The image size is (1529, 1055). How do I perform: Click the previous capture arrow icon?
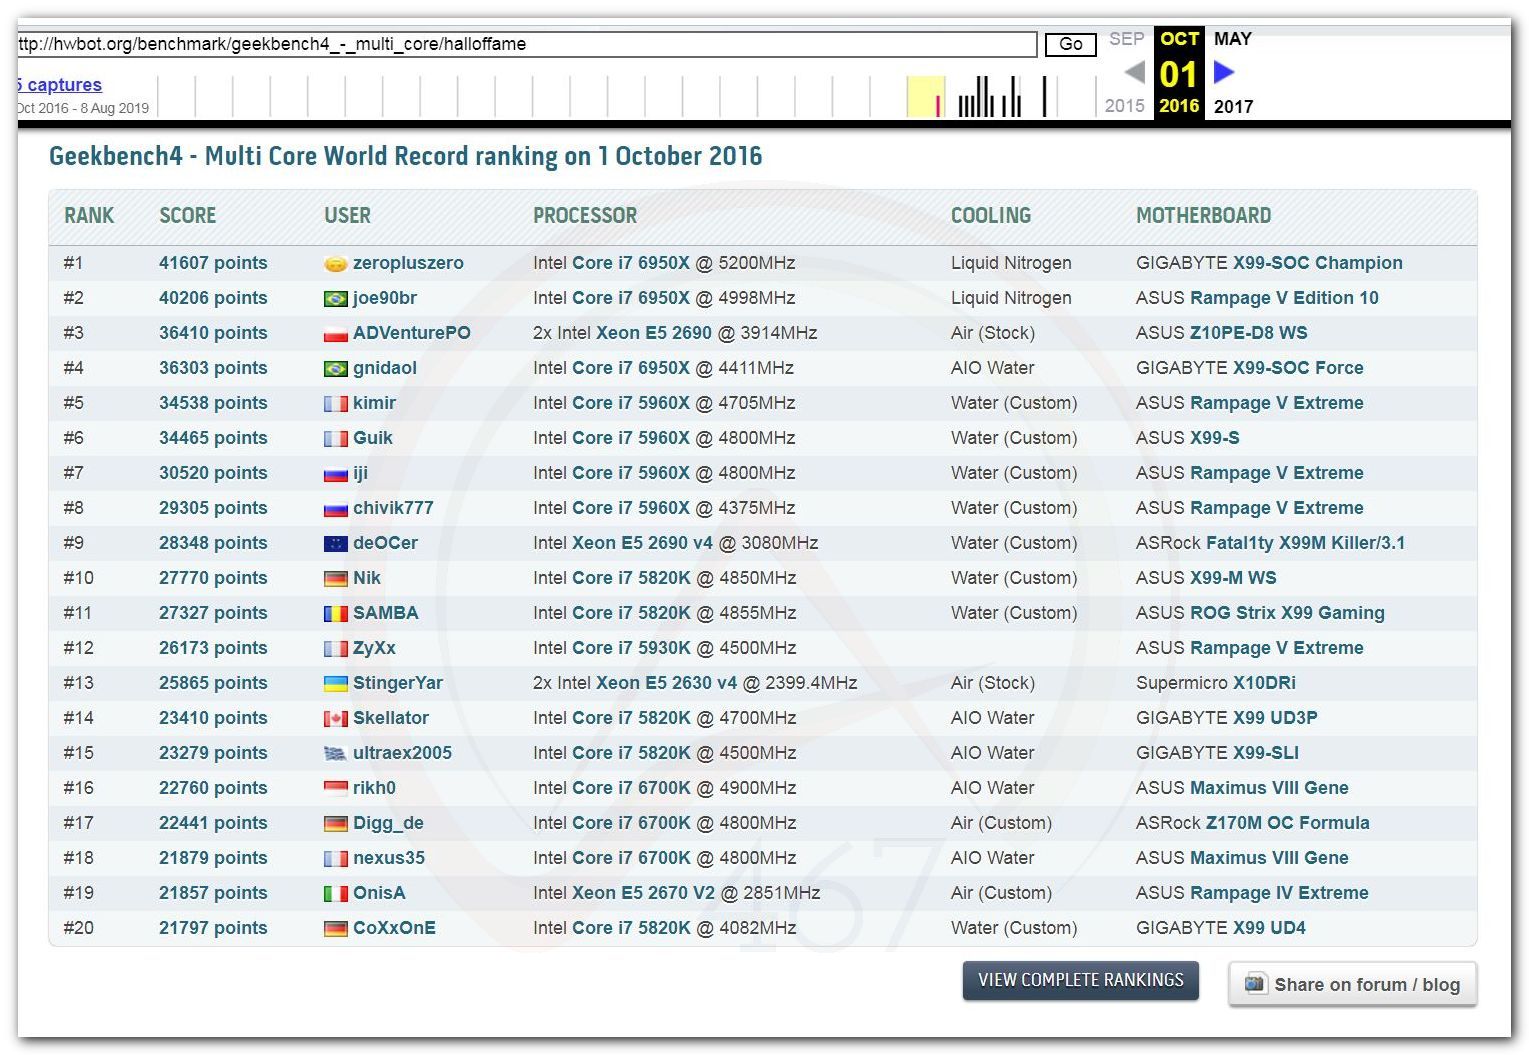pos(1134,72)
